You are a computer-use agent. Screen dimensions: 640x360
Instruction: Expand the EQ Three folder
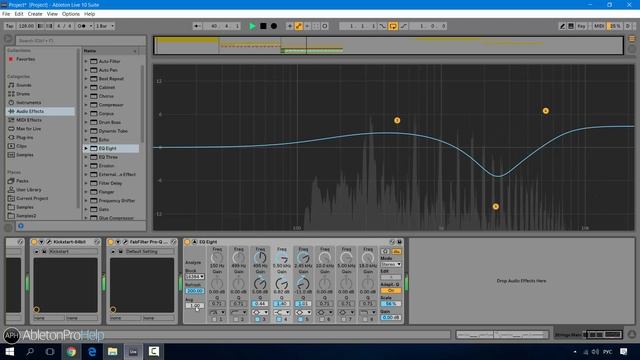coord(86,157)
